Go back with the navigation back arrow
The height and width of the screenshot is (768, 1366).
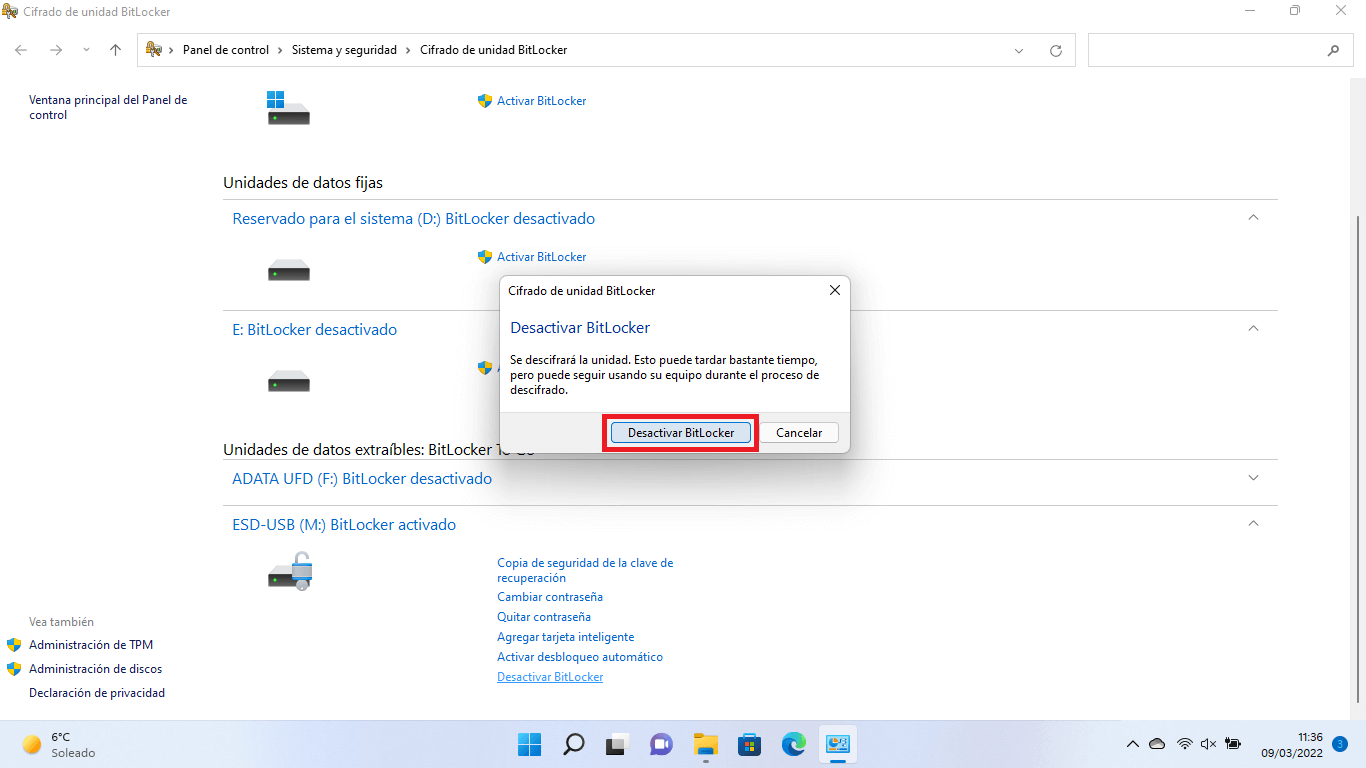(x=22, y=50)
